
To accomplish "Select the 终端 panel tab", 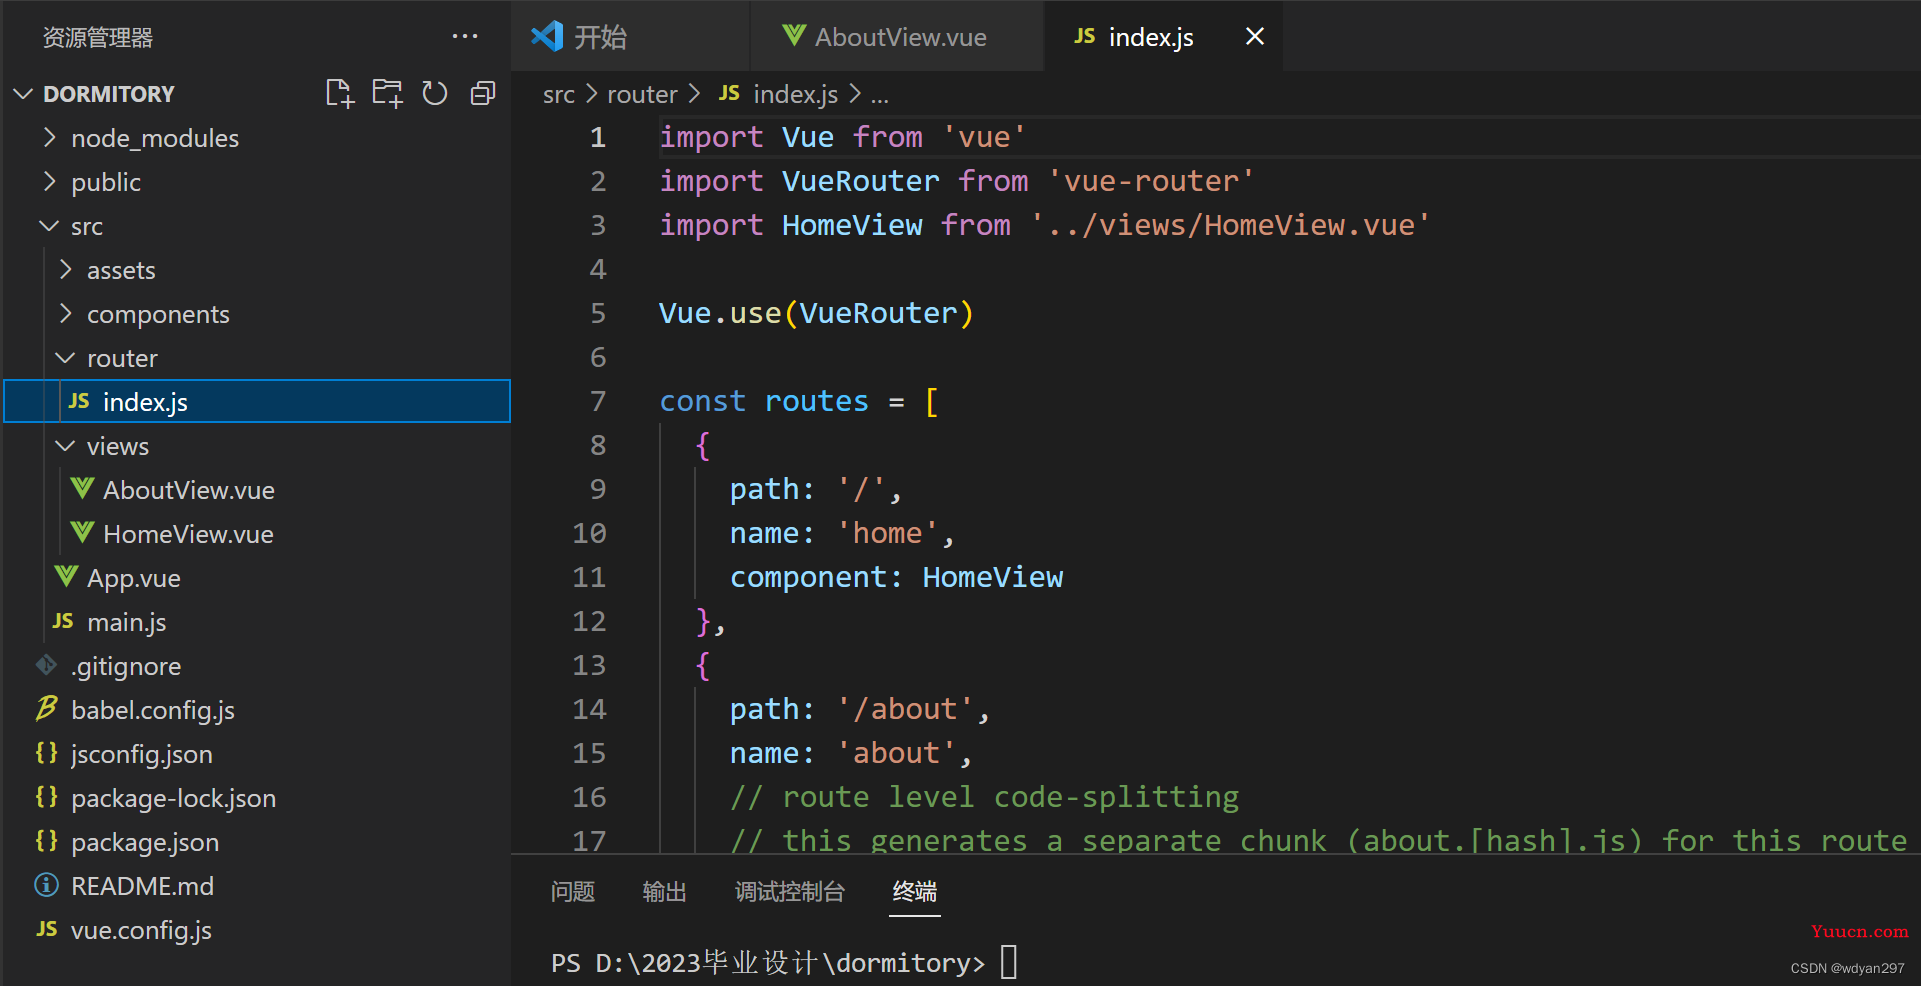I will point(915,891).
